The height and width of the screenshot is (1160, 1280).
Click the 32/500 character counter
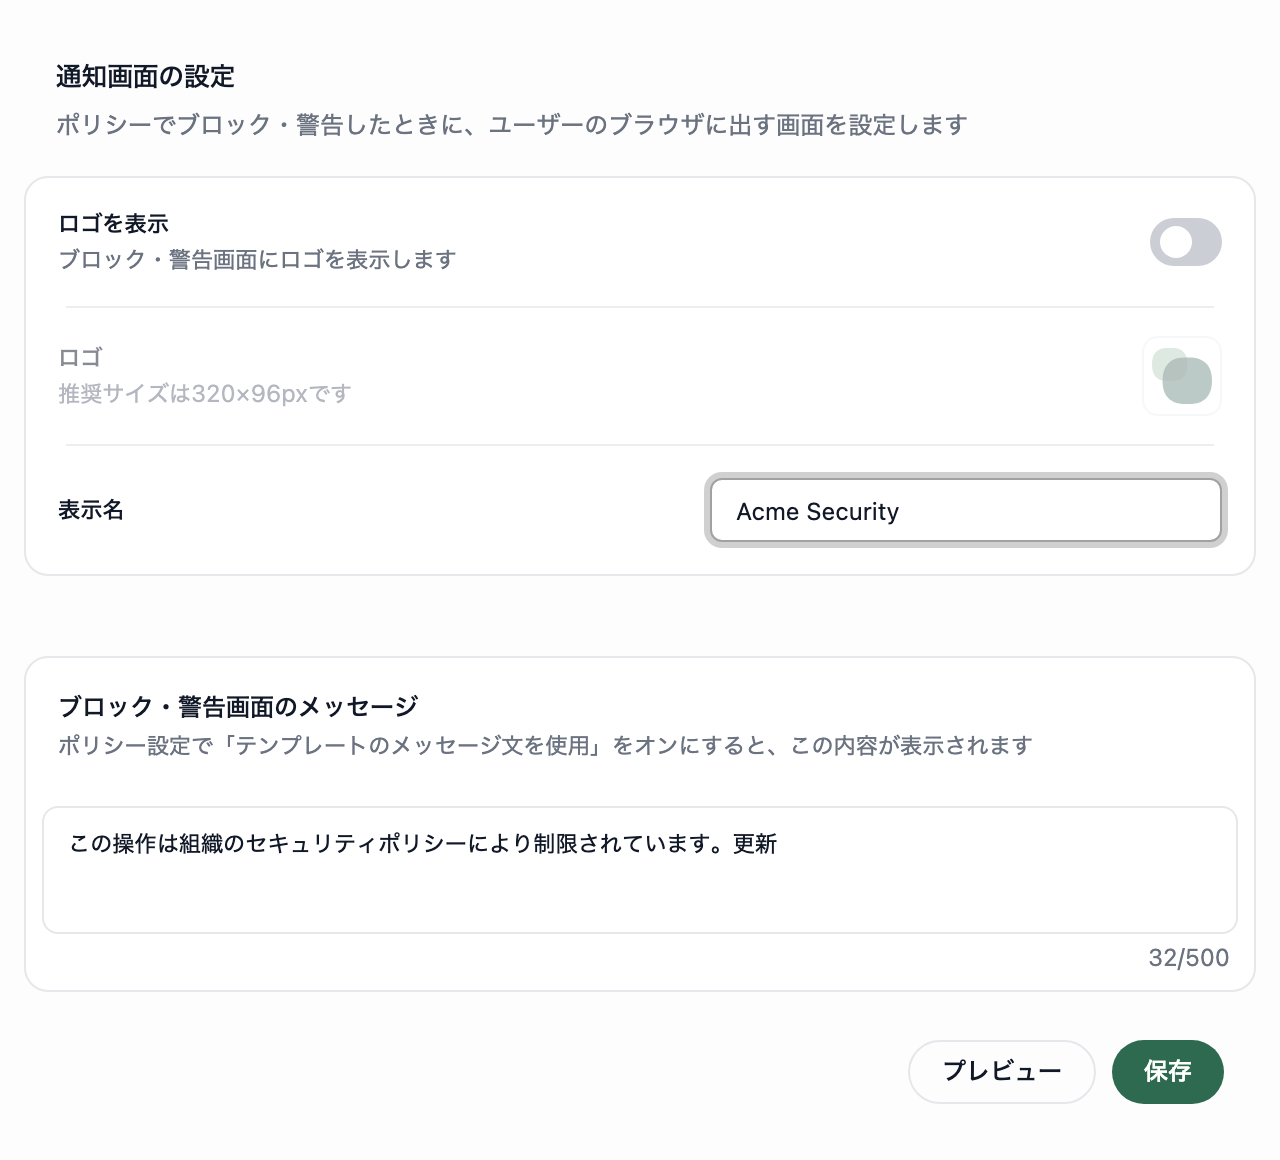tap(1188, 958)
